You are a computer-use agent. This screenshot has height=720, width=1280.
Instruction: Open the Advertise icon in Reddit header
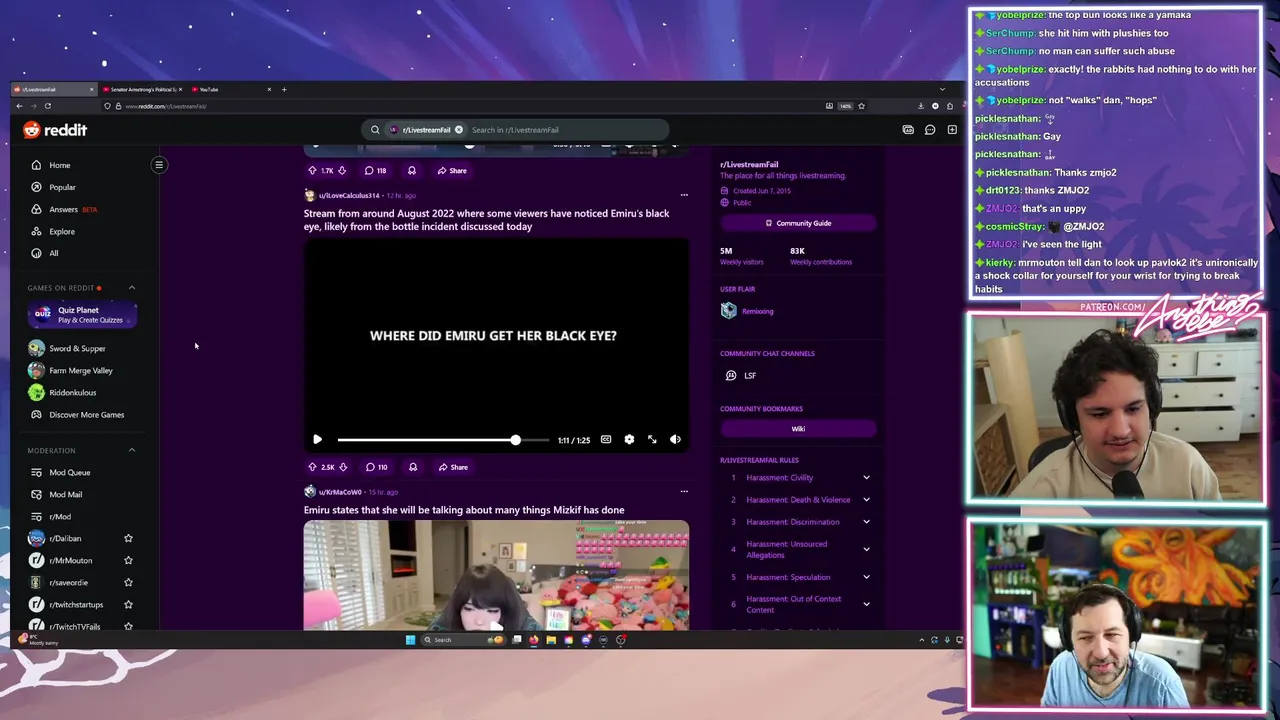coord(908,130)
